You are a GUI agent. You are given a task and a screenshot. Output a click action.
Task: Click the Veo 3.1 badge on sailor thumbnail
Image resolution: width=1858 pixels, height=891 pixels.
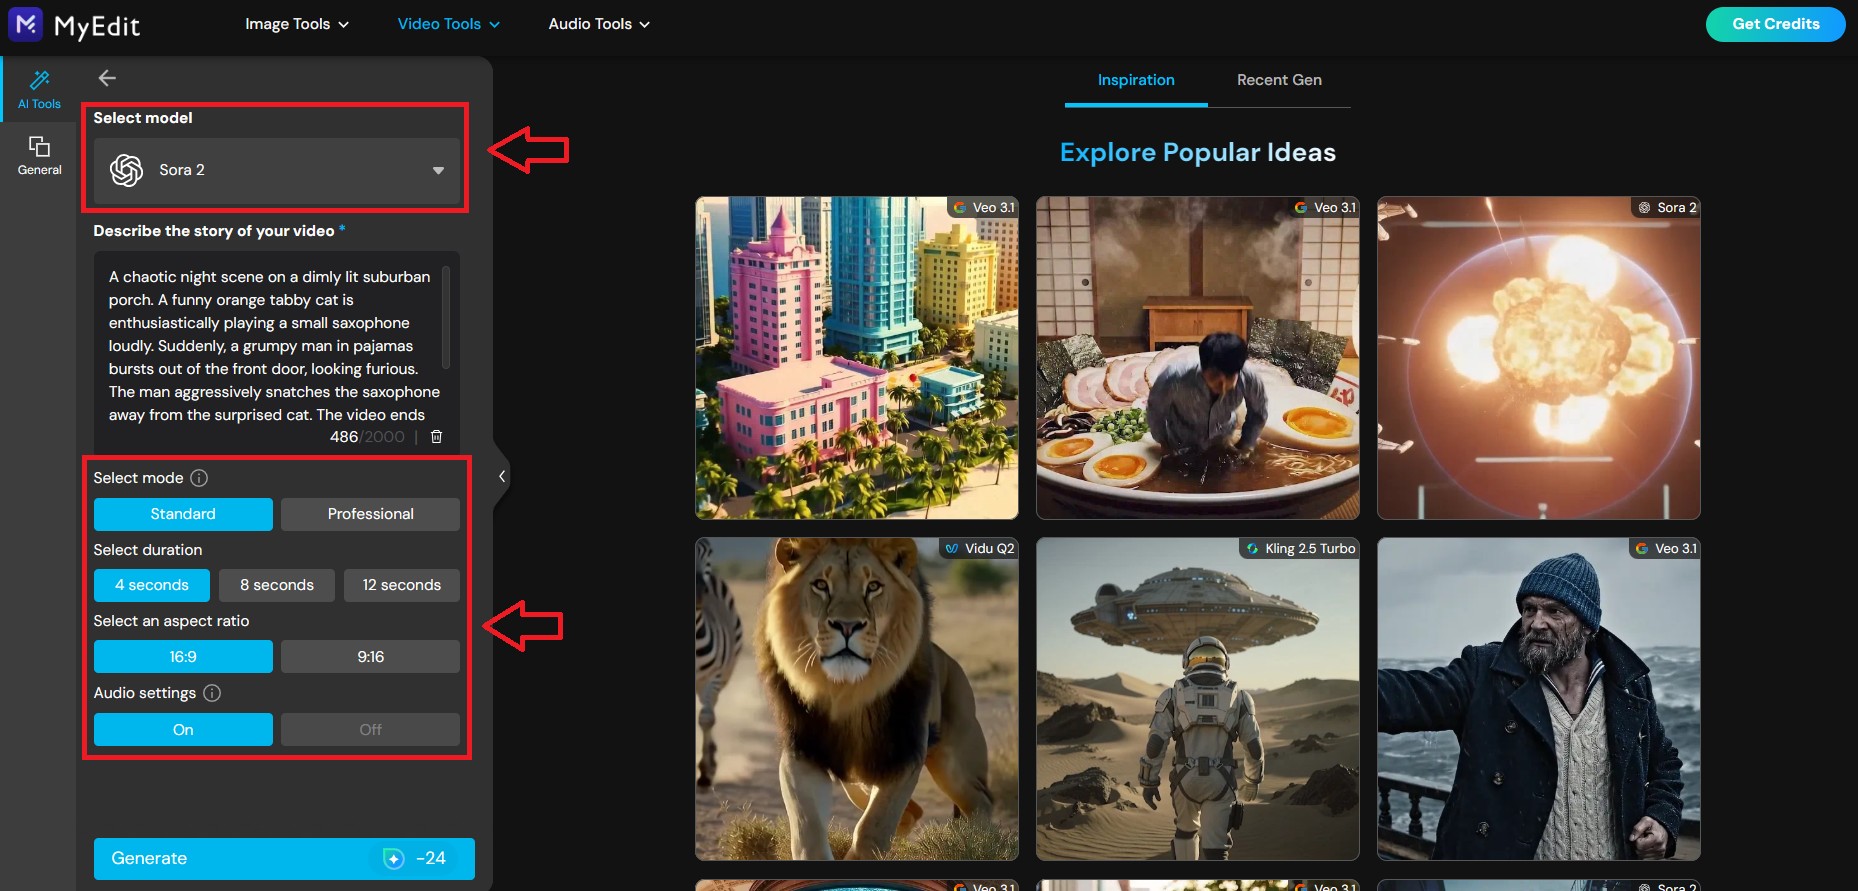[1666, 549]
